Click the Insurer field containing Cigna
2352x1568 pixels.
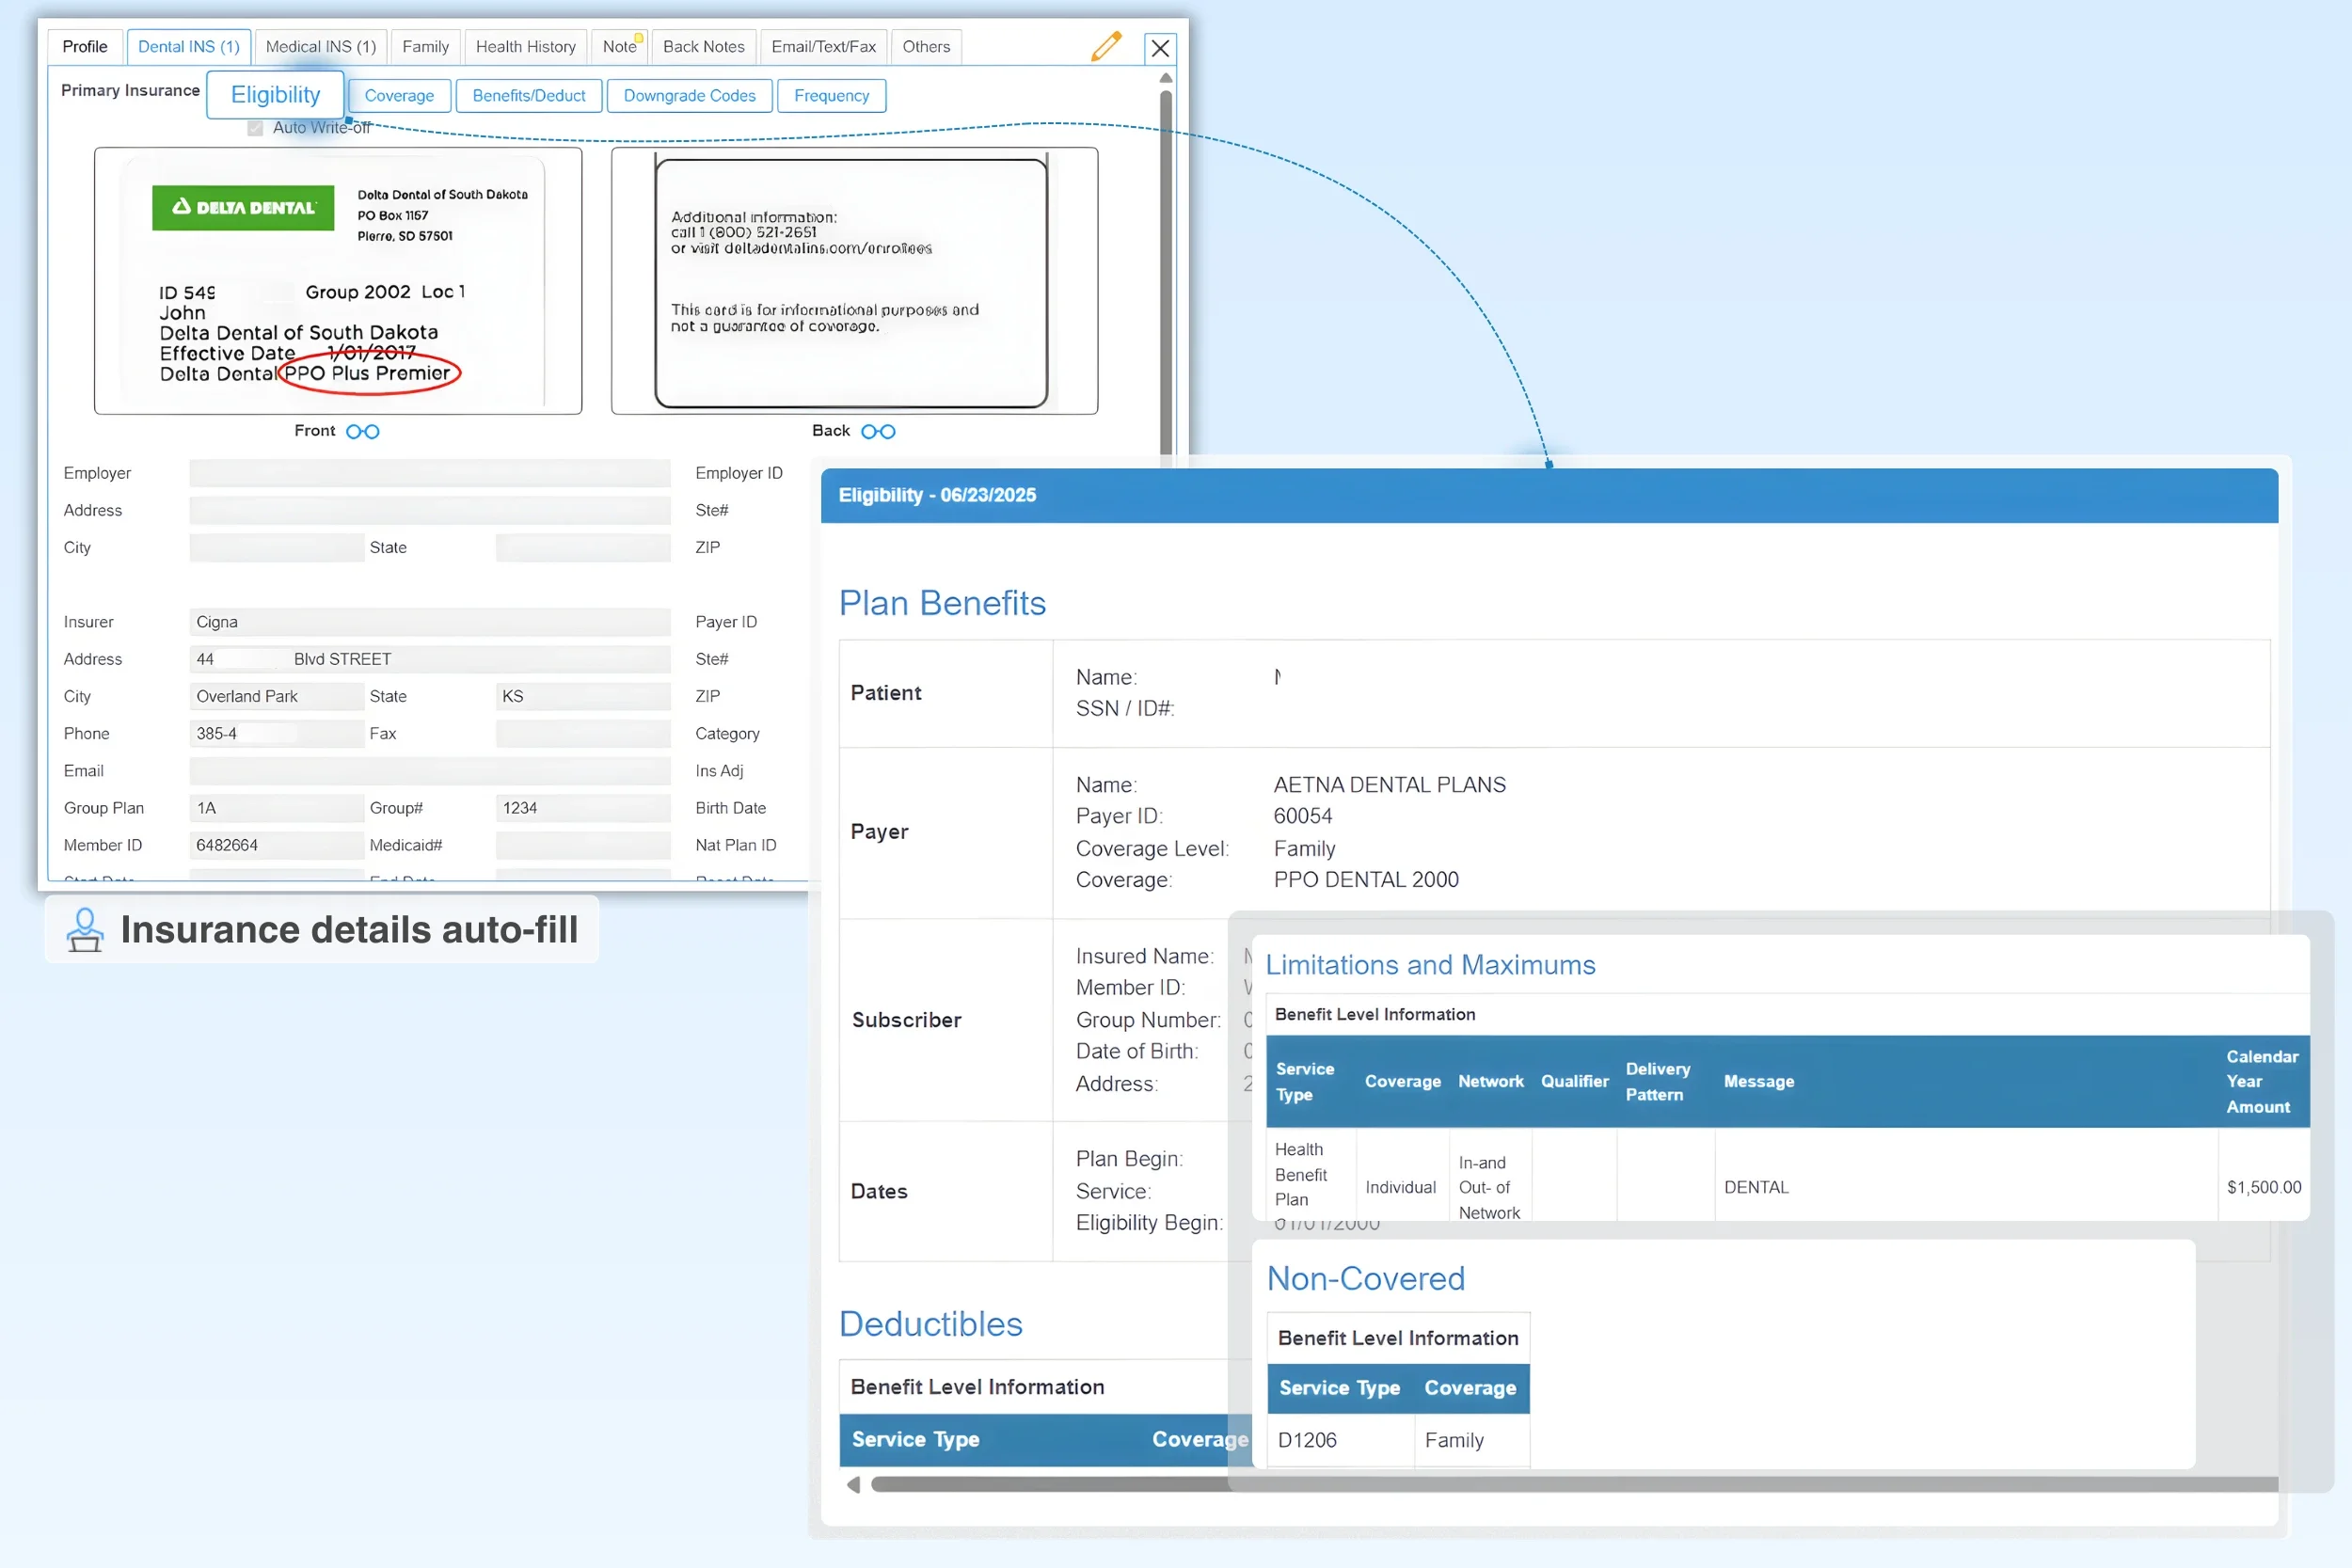pos(429,622)
